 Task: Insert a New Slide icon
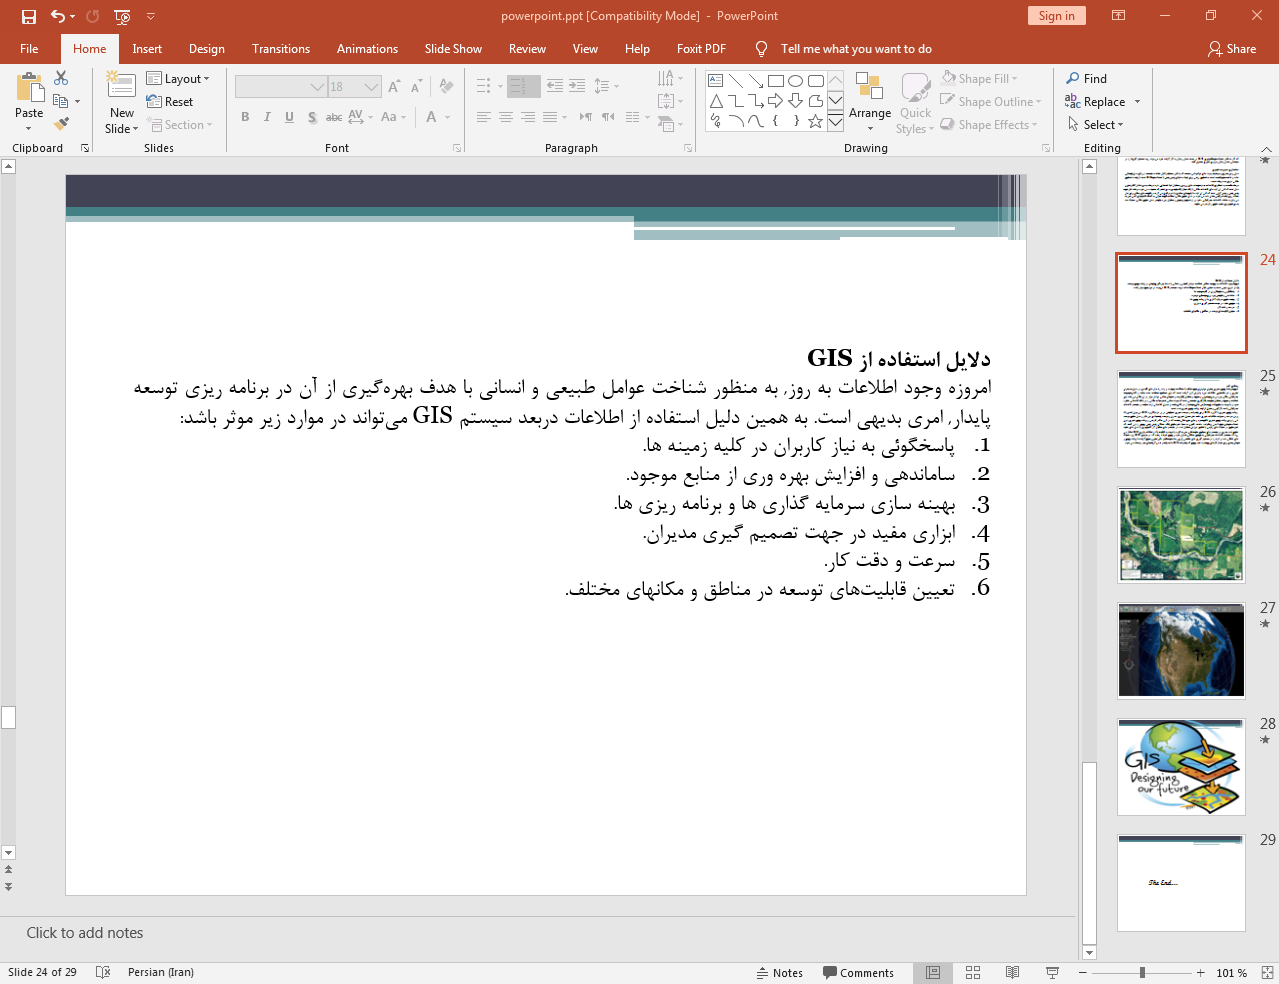tap(121, 86)
